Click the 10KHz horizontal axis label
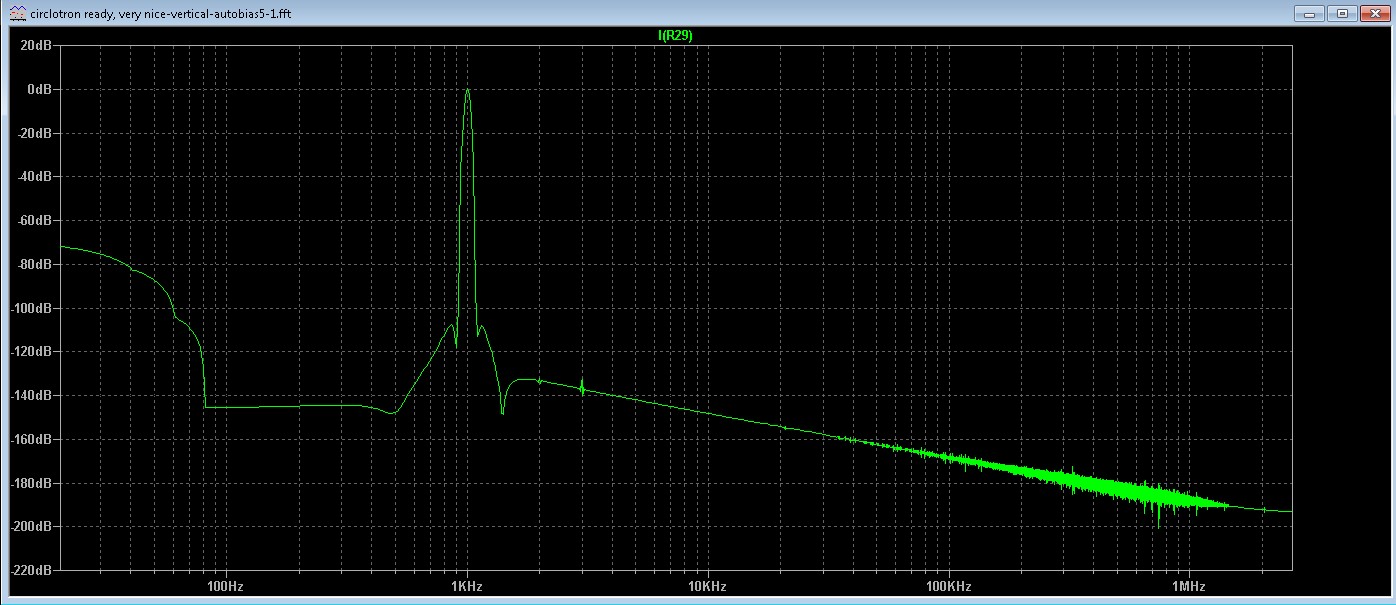Viewport: 1396px width, 605px height. (707, 584)
